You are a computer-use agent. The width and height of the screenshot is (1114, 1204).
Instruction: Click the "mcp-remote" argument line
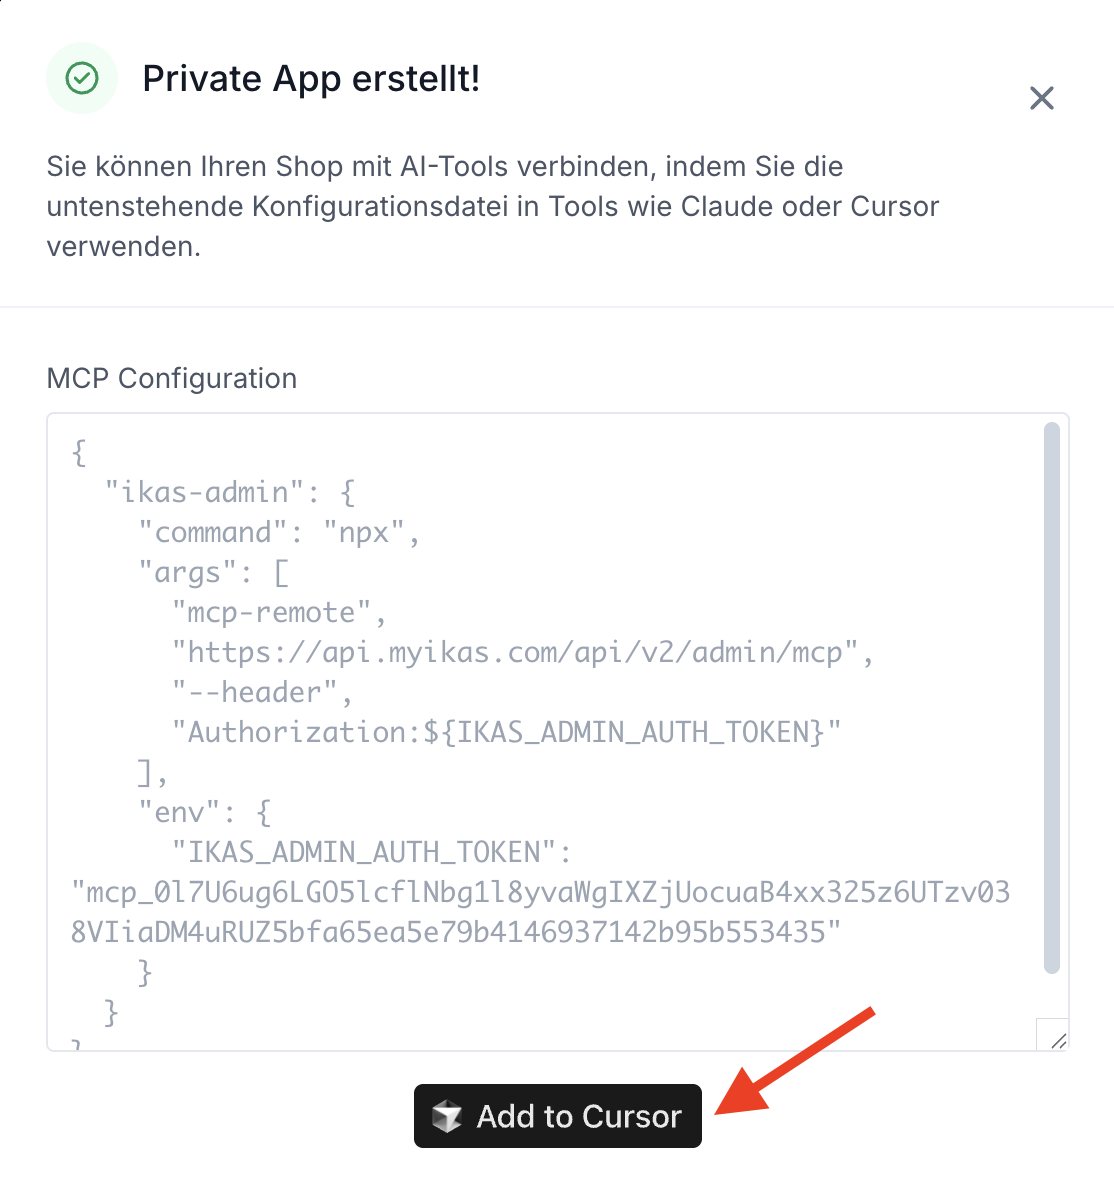(279, 612)
